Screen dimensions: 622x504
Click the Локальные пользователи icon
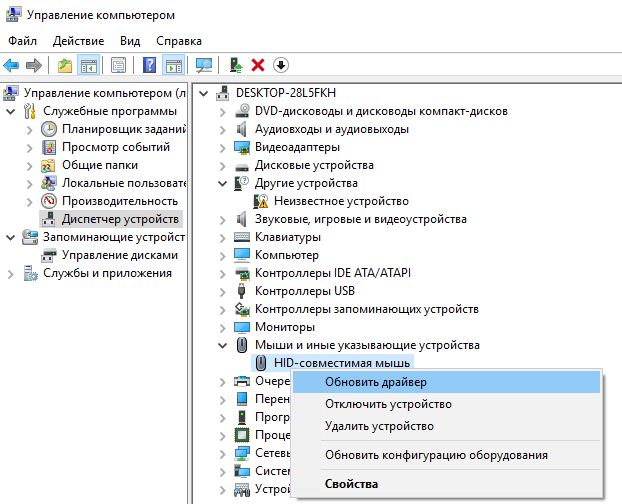click(49, 183)
